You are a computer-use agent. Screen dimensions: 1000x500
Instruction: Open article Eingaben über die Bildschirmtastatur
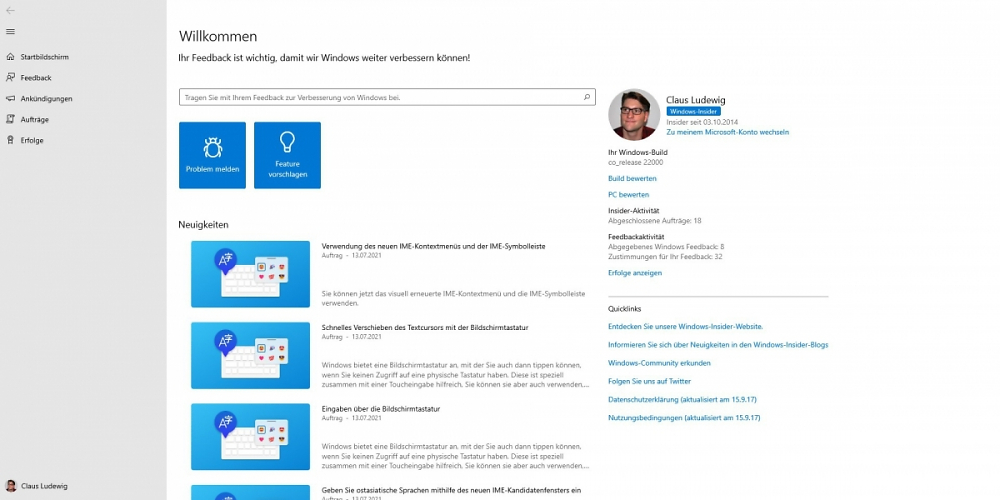(x=381, y=409)
